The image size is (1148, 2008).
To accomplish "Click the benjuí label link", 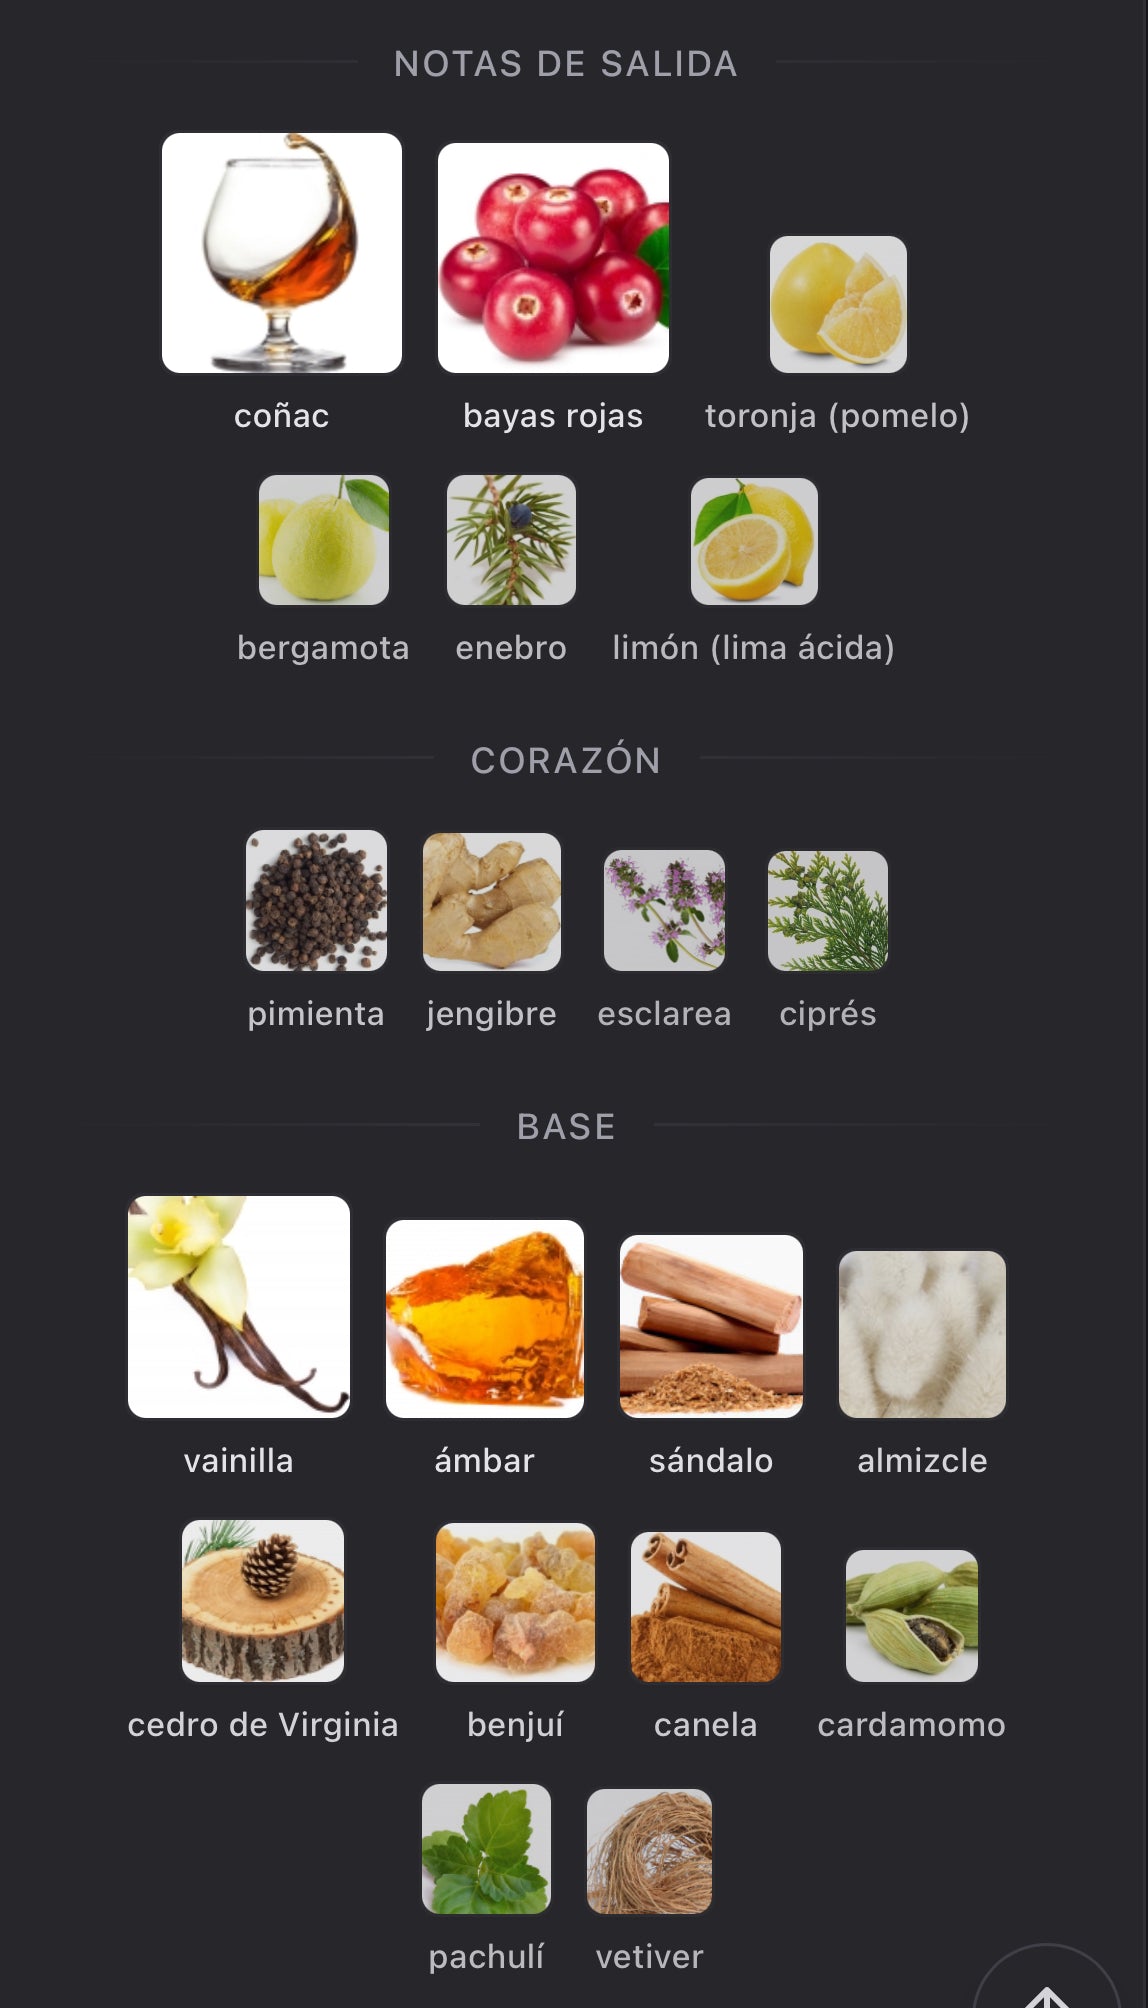I will click(x=516, y=1725).
